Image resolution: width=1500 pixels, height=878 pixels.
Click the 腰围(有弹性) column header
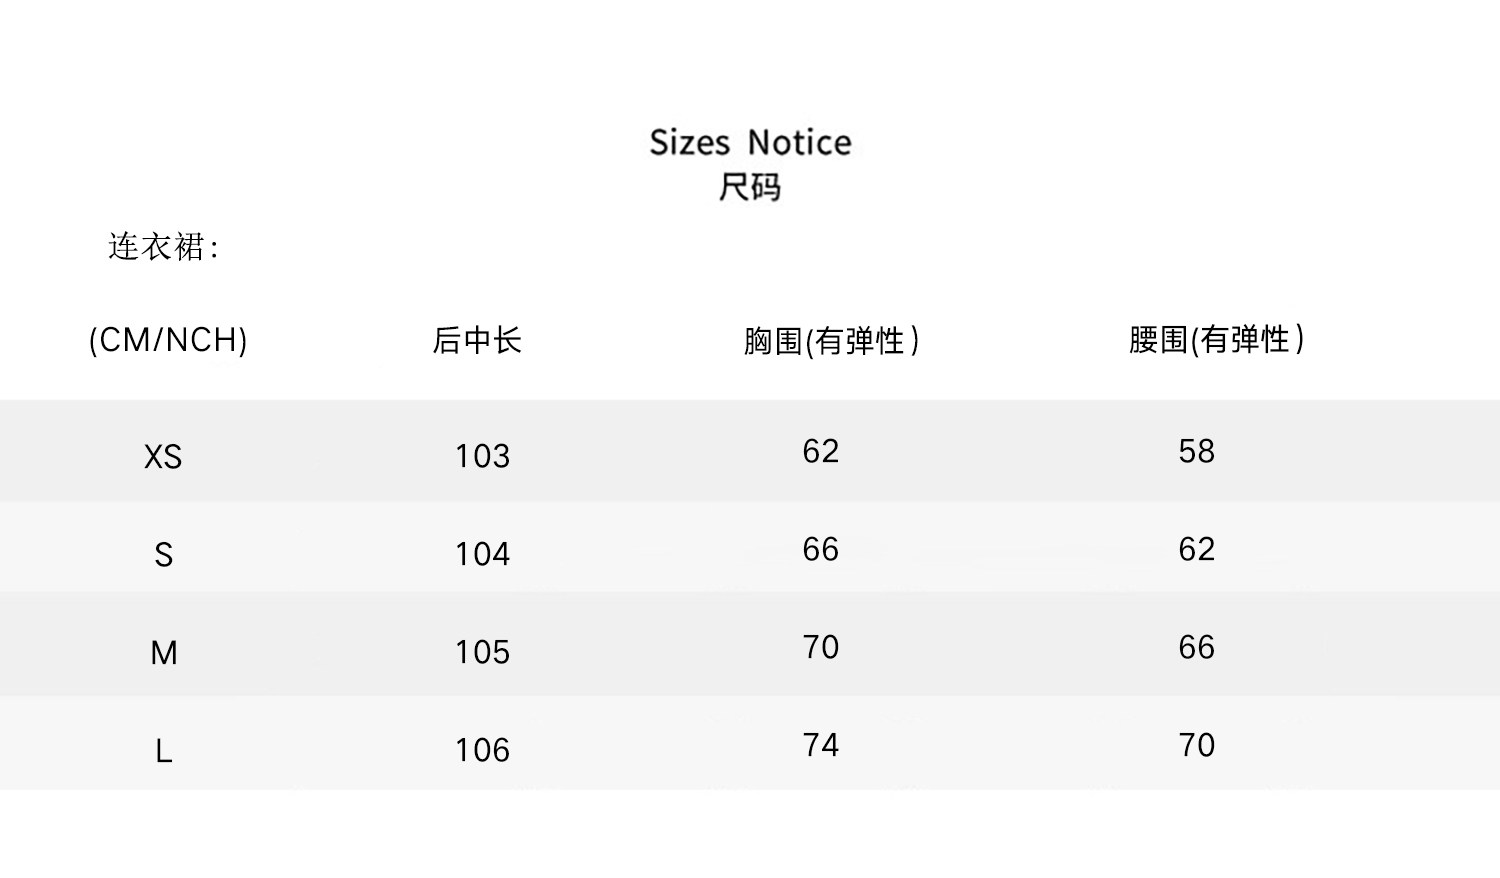coord(1216,340)
